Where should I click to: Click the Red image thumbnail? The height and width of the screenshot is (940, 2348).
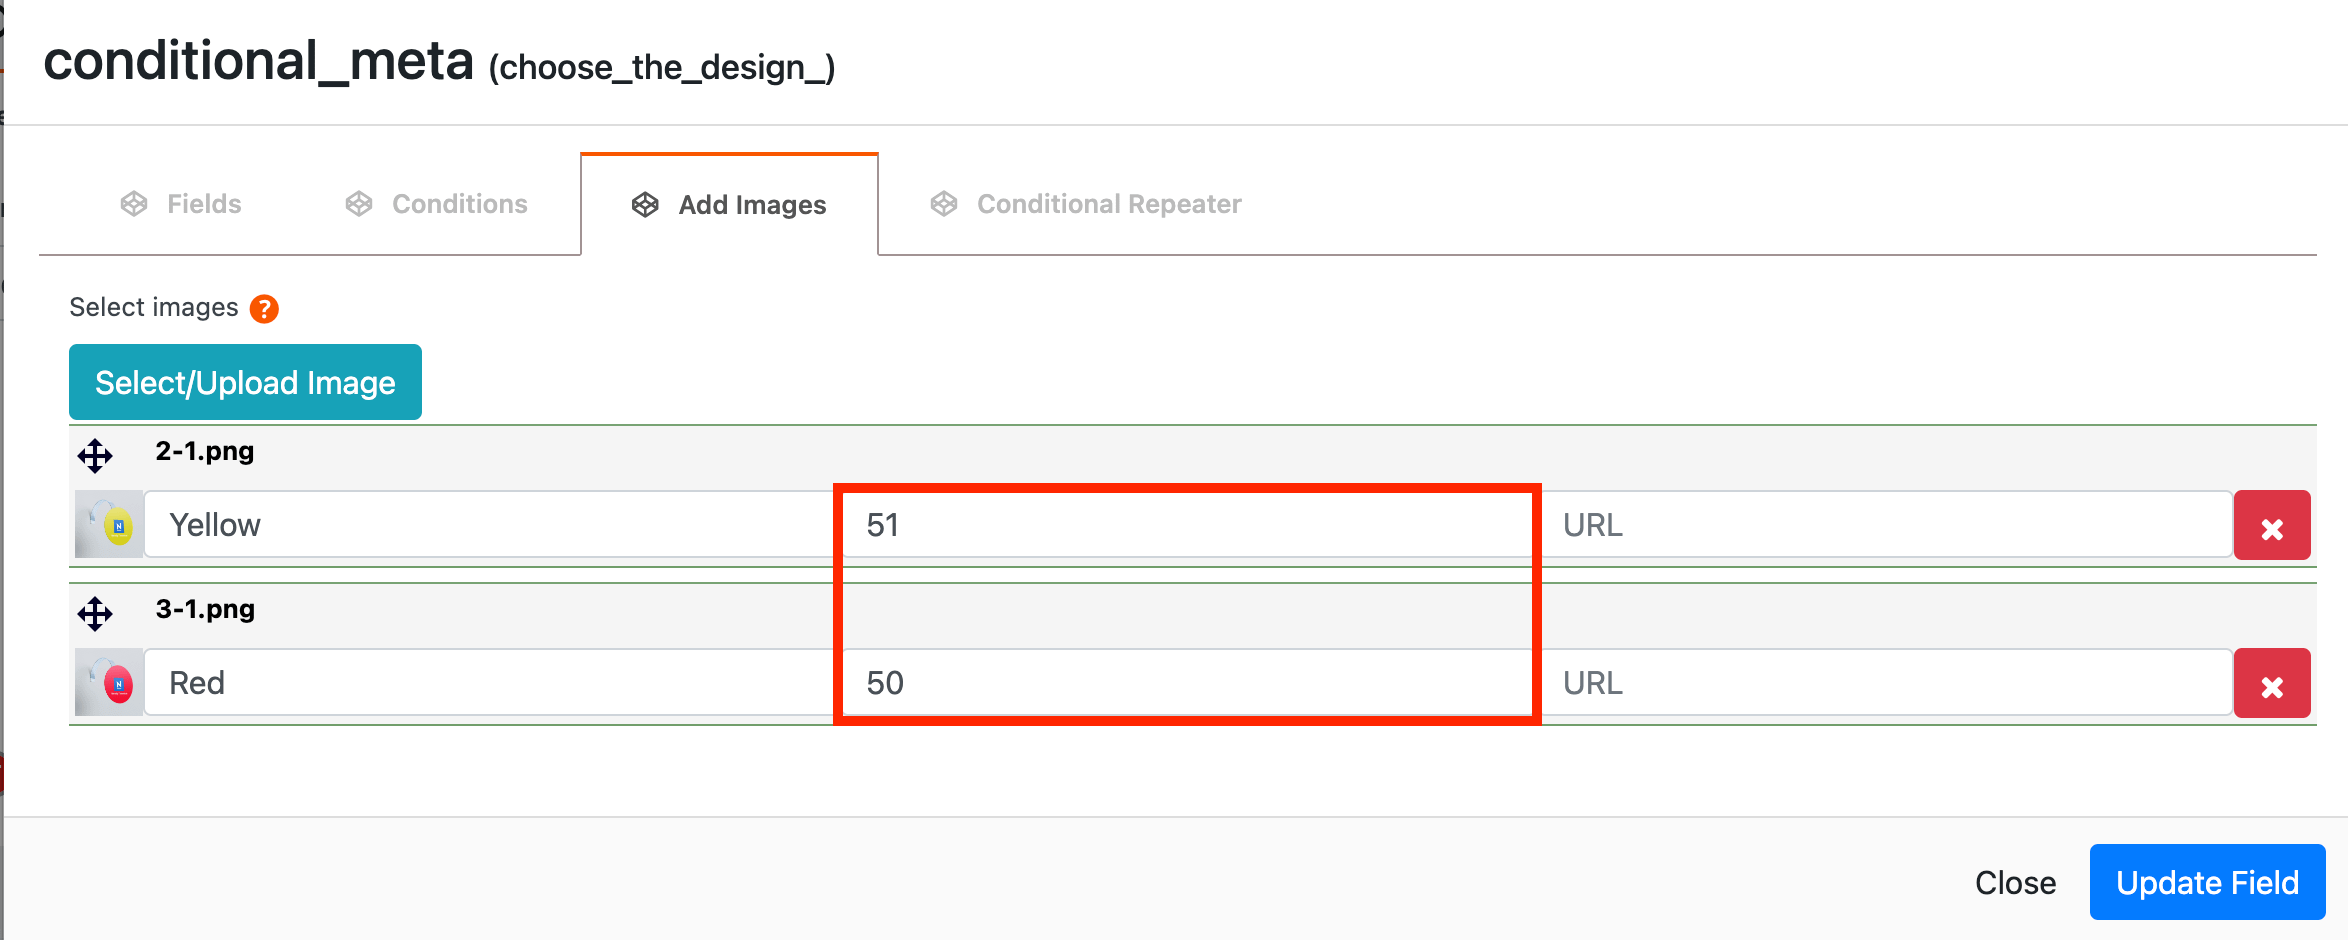109,682
